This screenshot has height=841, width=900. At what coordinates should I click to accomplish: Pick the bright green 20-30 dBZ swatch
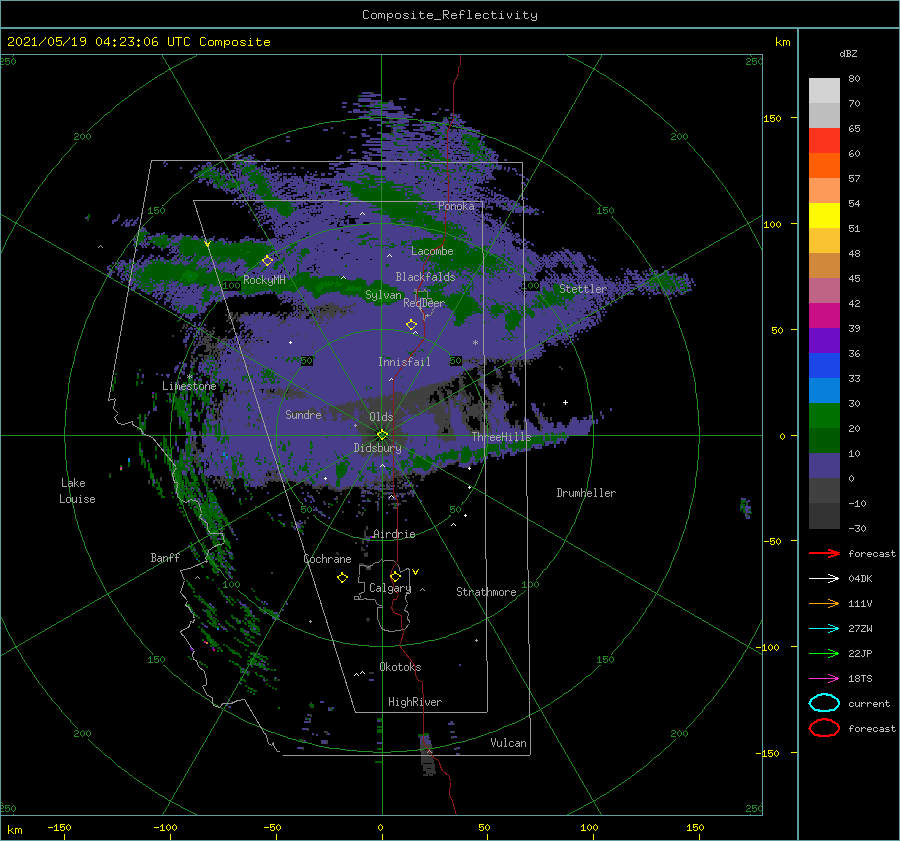[x=824, y=416]
